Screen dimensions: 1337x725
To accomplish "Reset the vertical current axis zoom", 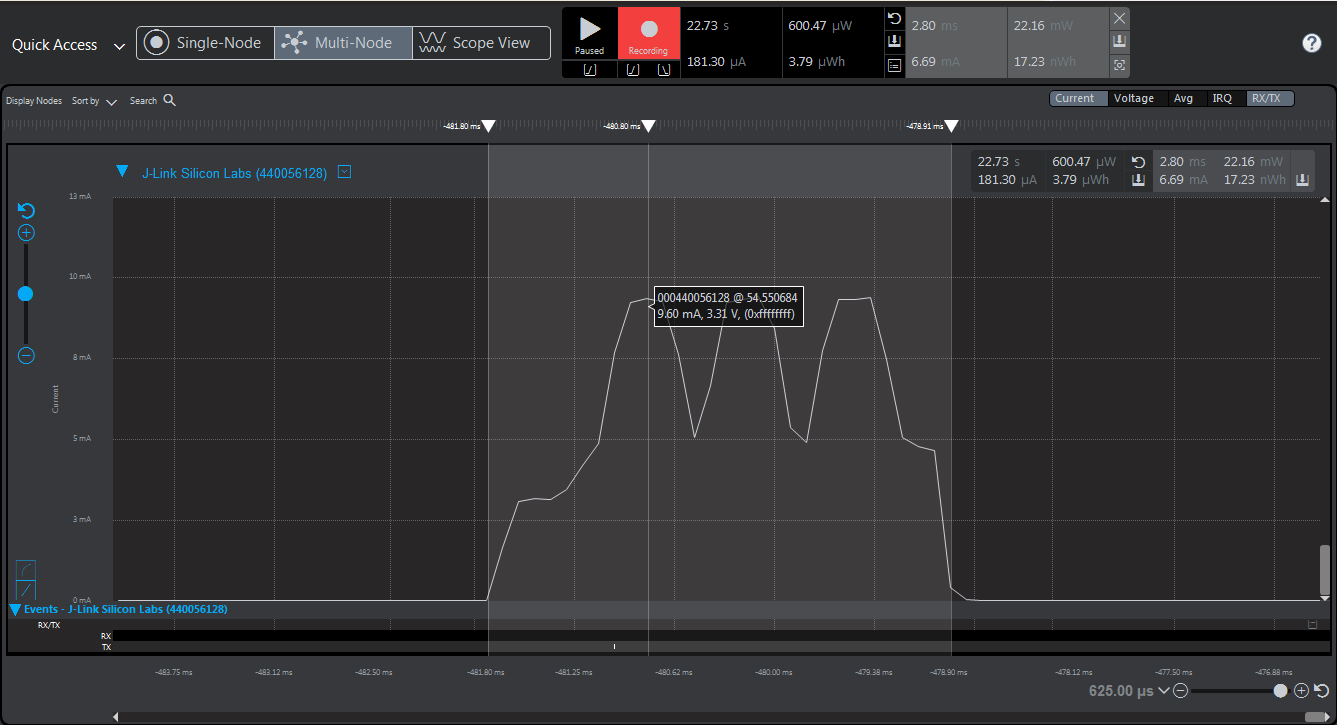I will pos(27,210).
